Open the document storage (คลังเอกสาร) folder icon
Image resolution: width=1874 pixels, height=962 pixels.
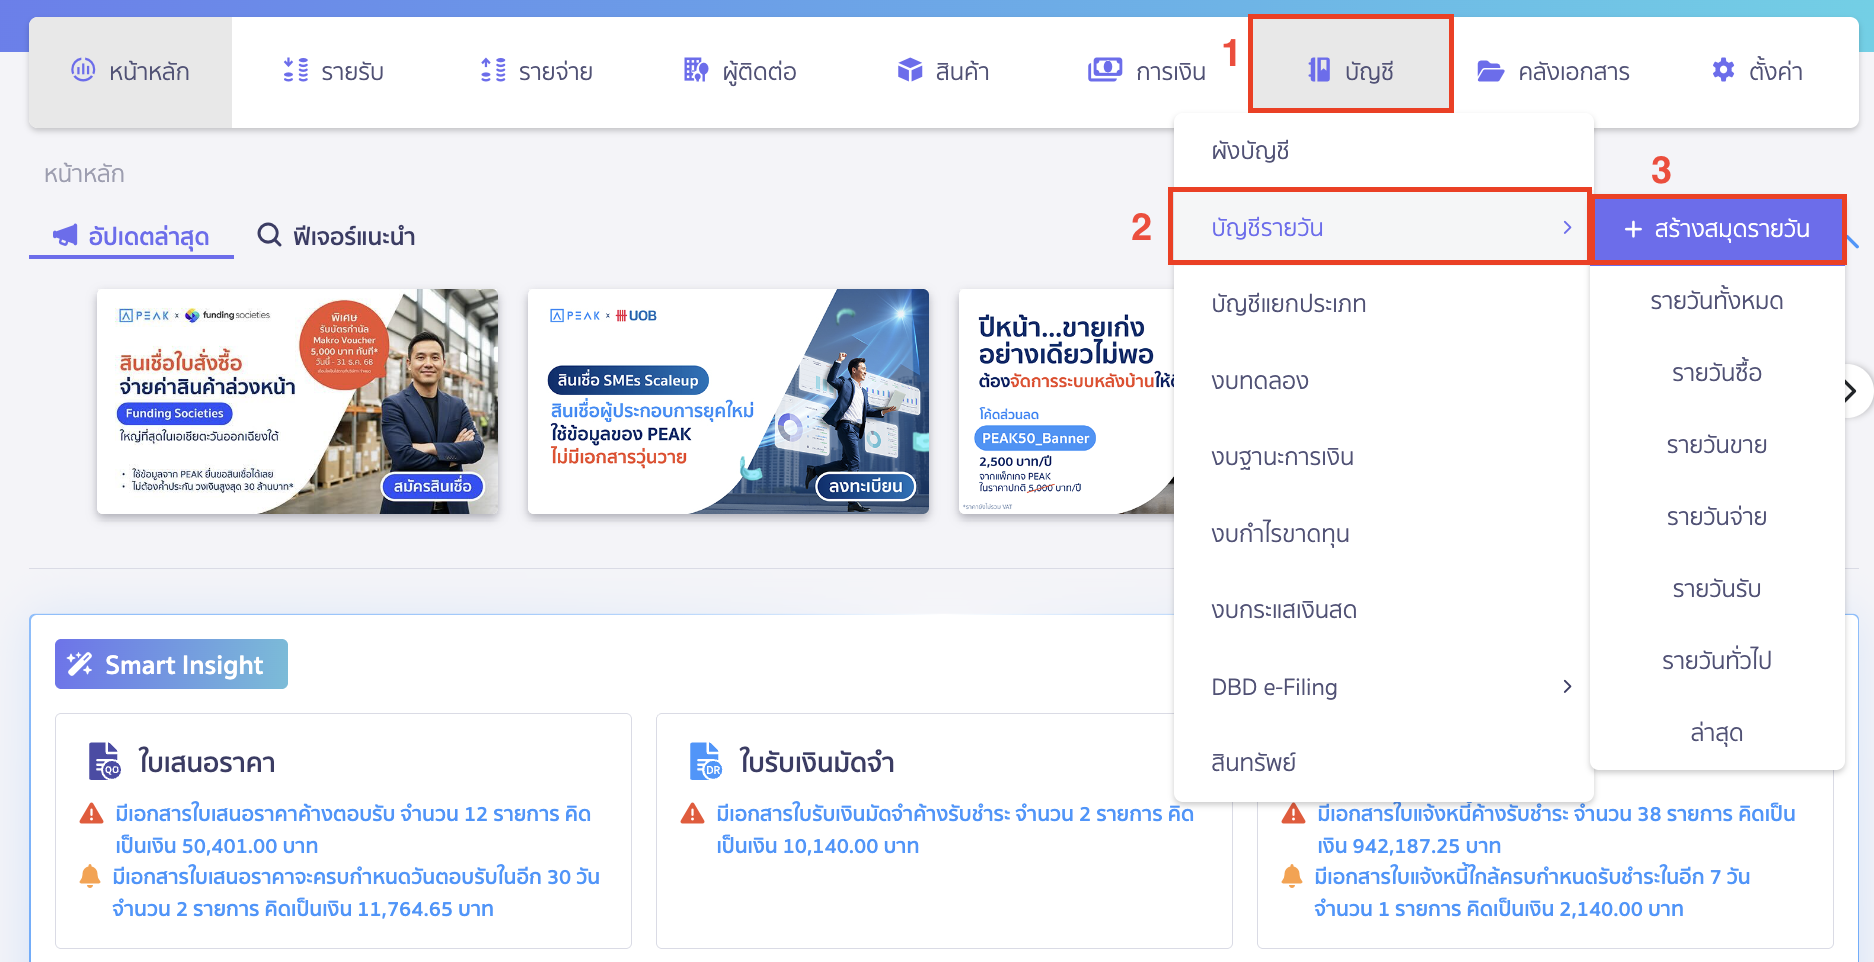[1491, 70]
